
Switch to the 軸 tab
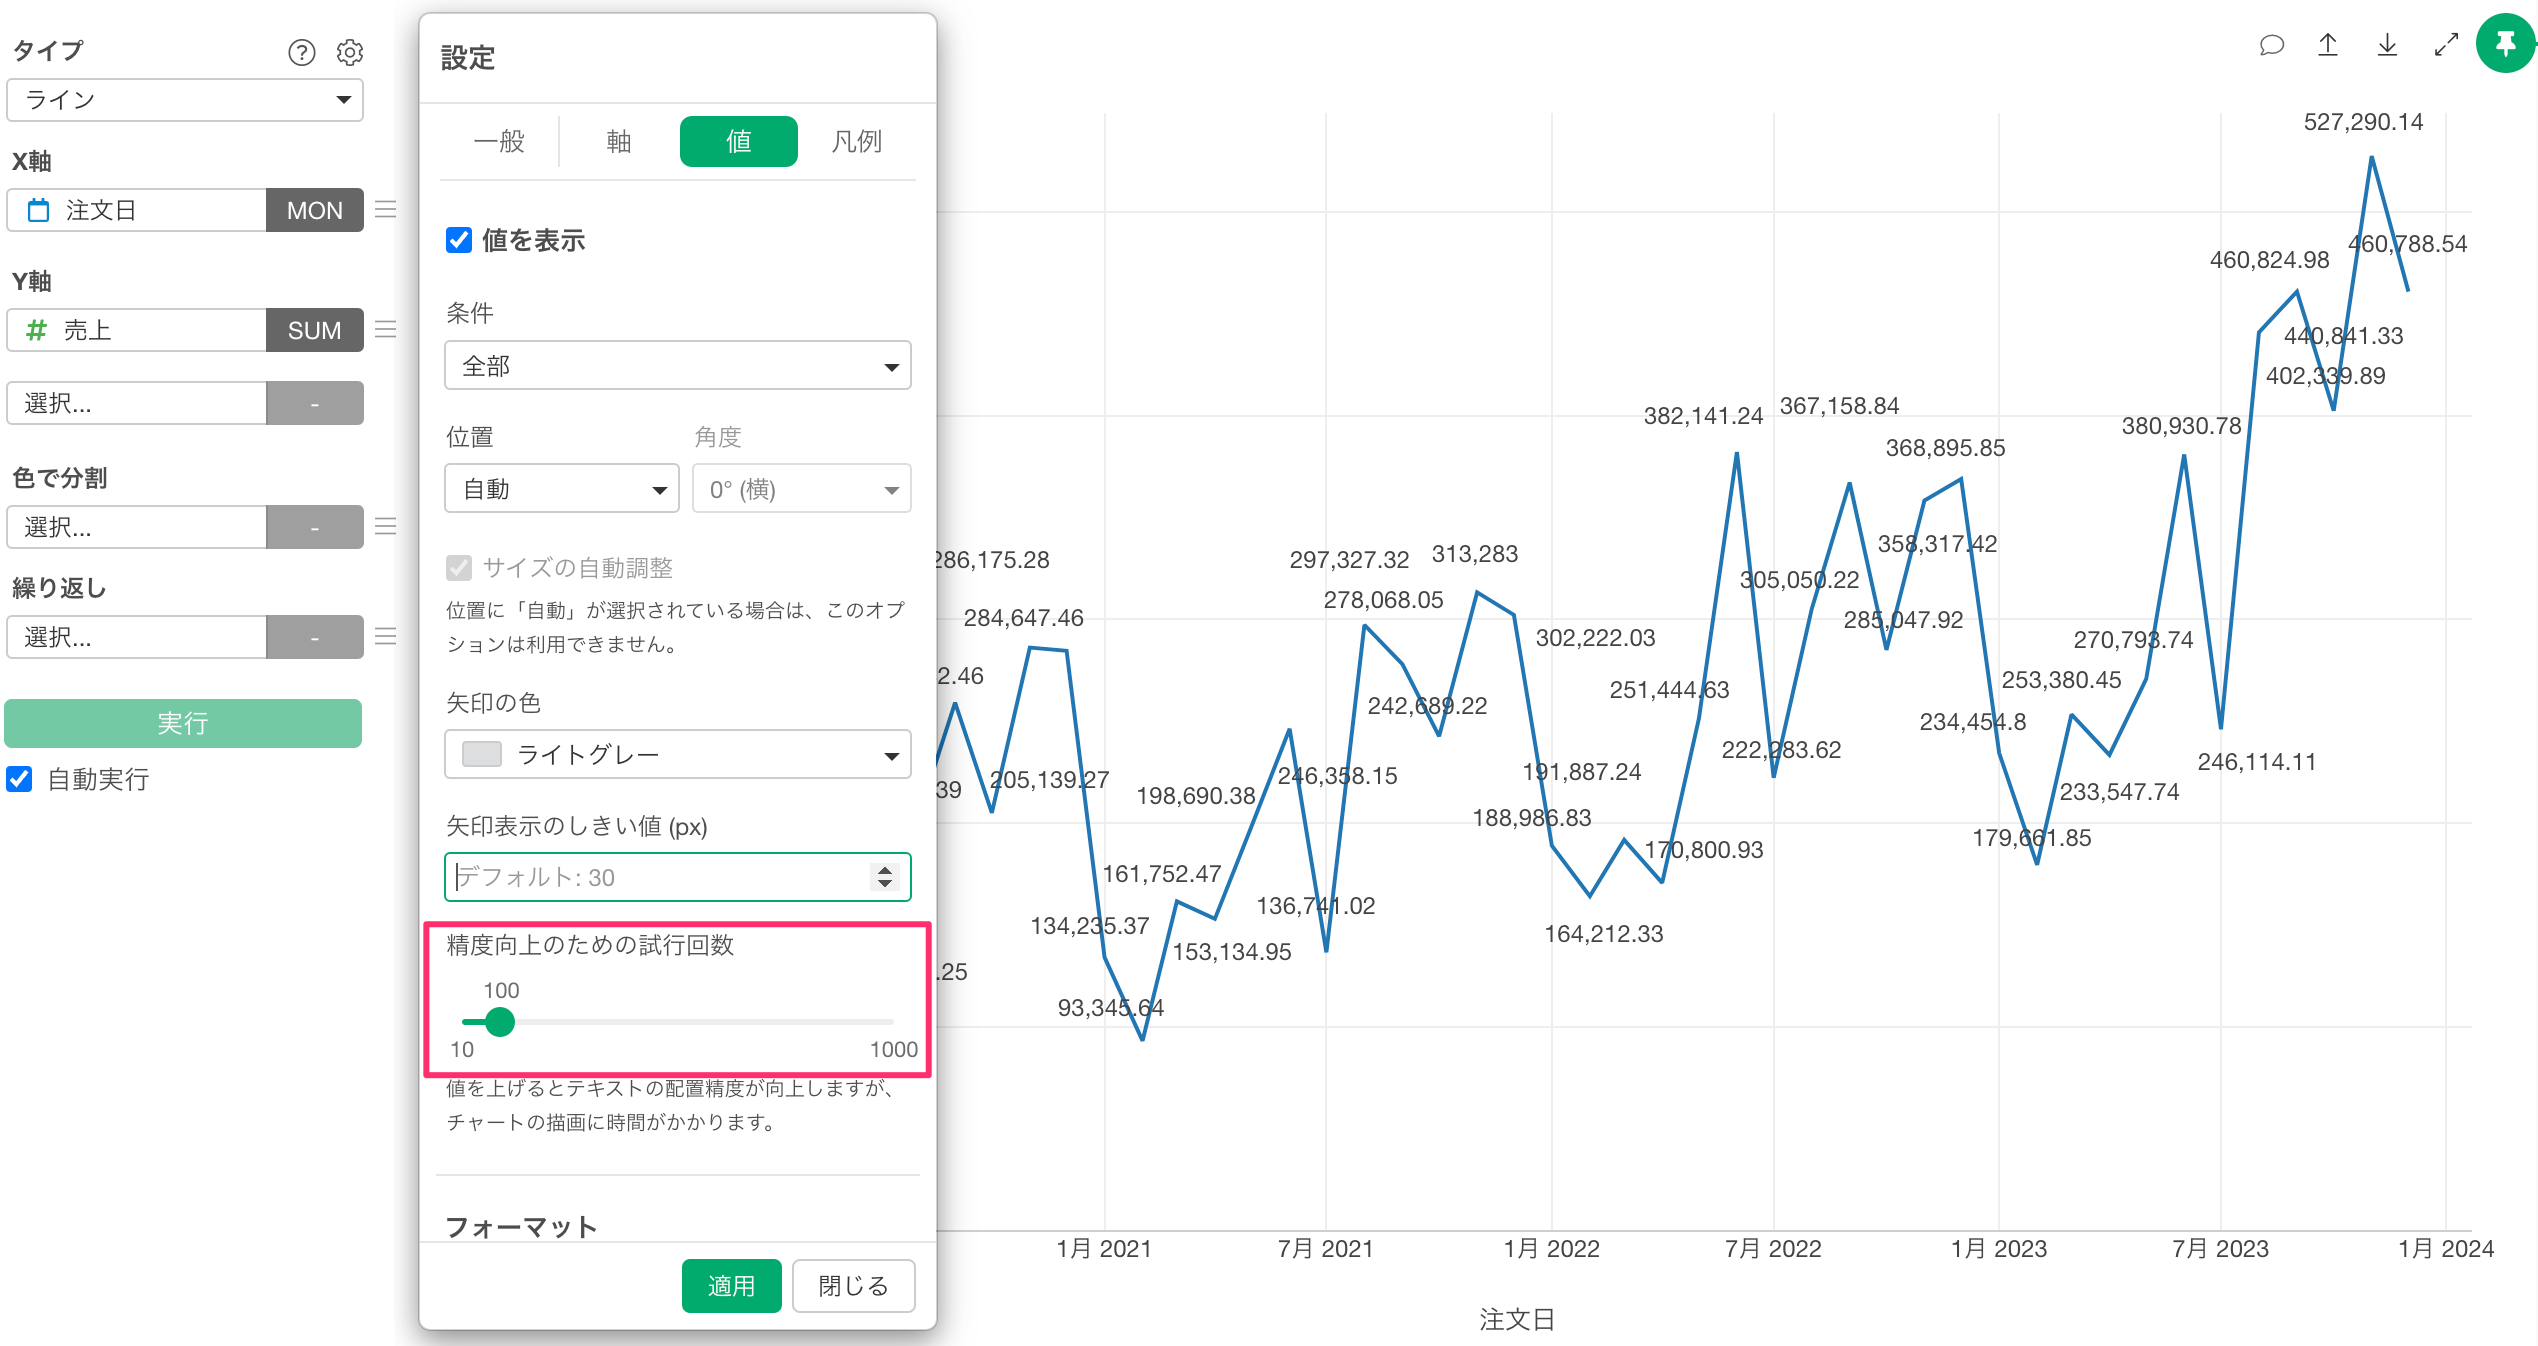point(618,142)
